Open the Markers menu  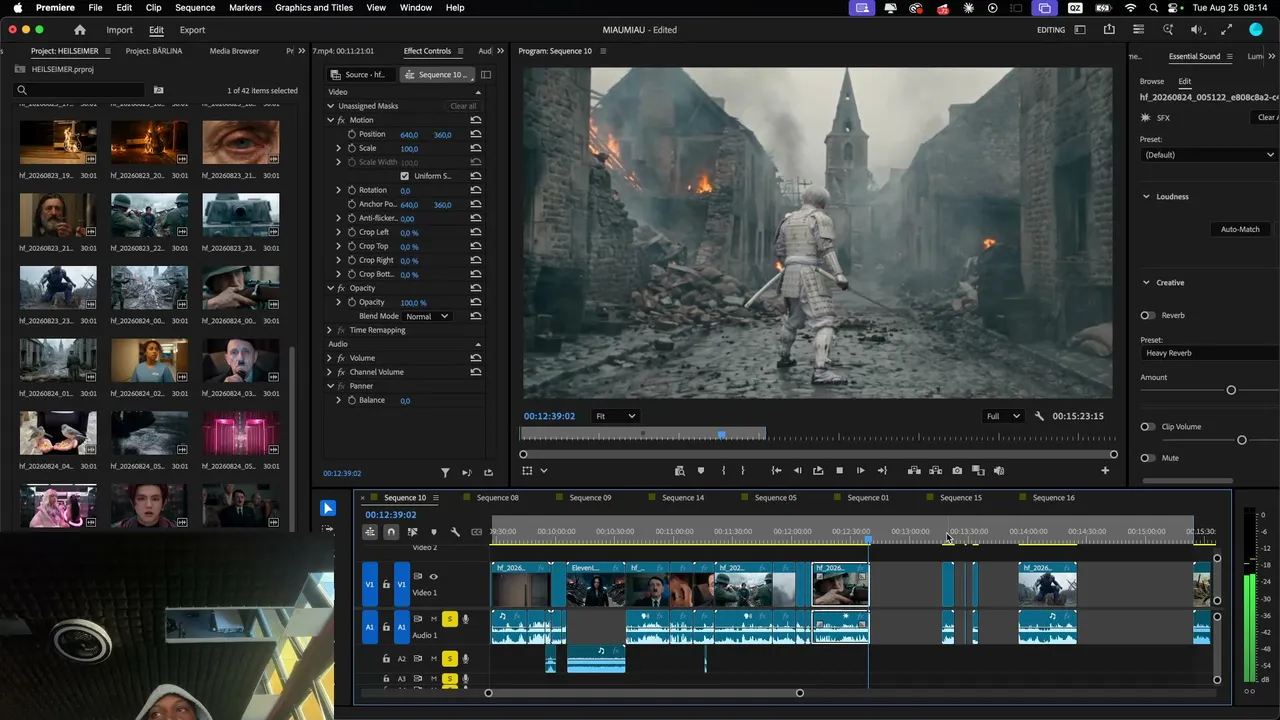point(245,8)
